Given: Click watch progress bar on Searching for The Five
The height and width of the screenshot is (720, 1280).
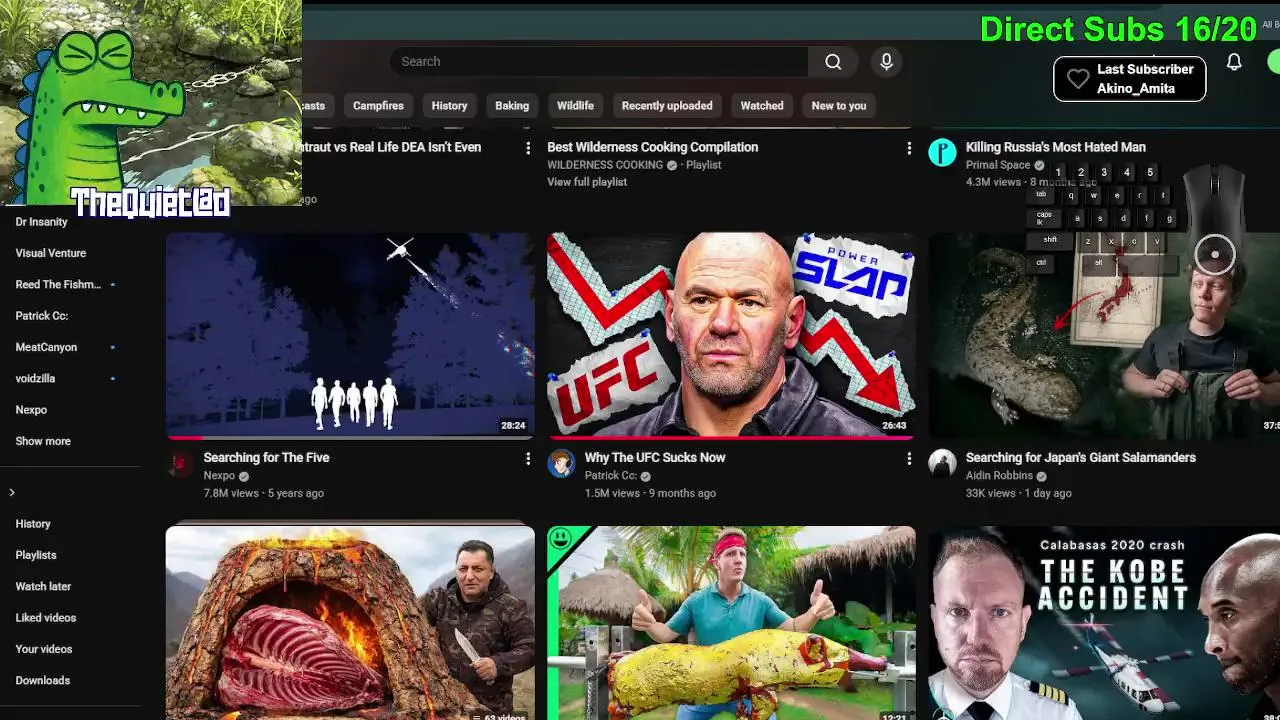Looking at the screenshot, I should click(350, 437).
